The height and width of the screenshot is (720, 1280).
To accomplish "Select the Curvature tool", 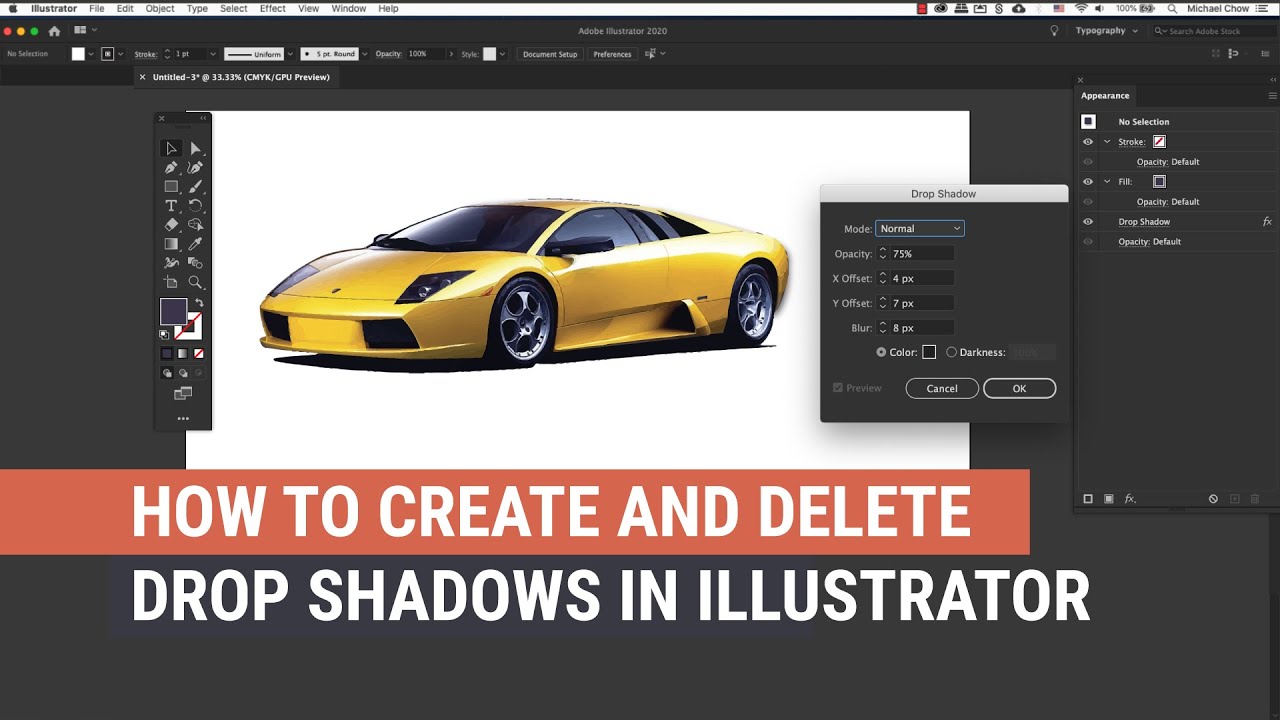I will point(195,167).
